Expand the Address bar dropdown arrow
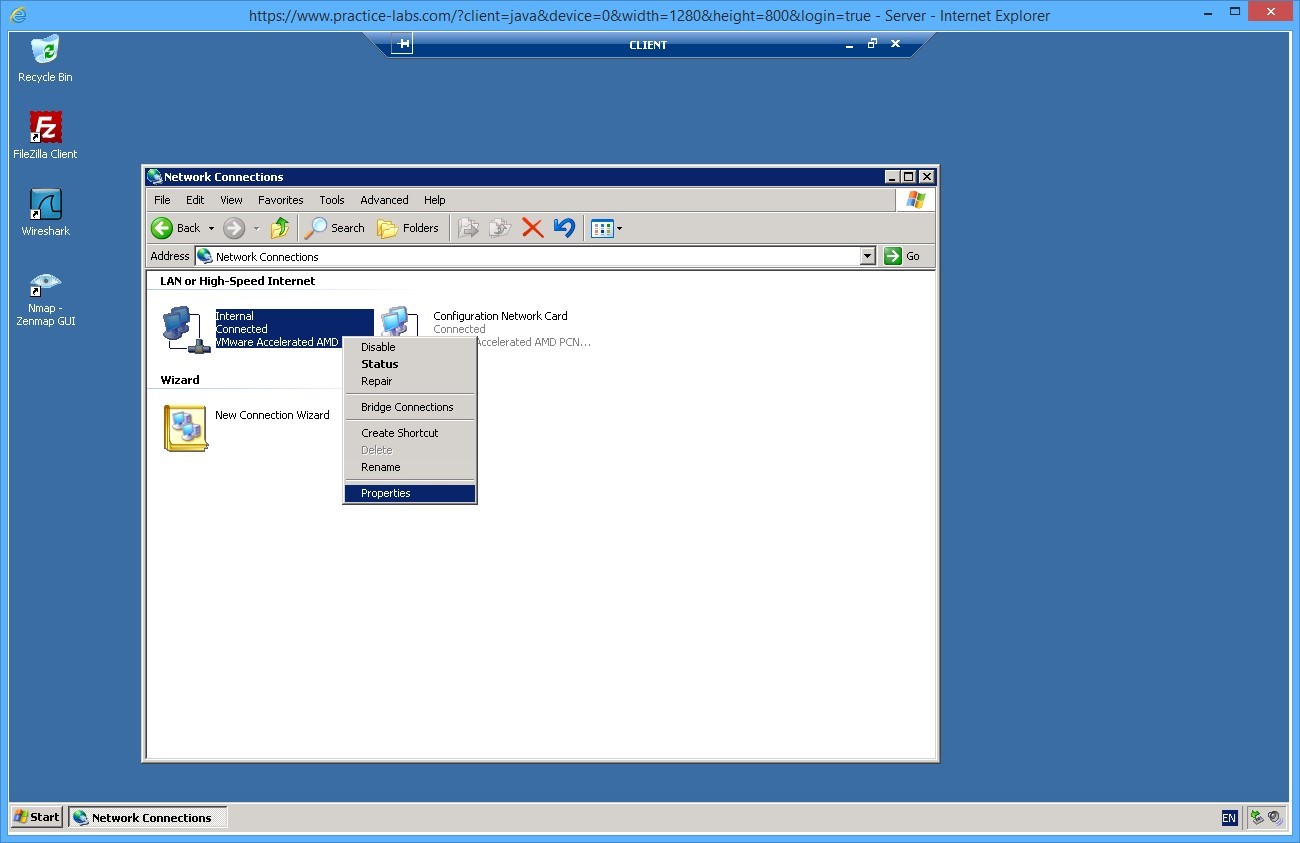Viewport: 1300px width, 843px height. pos(867,257)
